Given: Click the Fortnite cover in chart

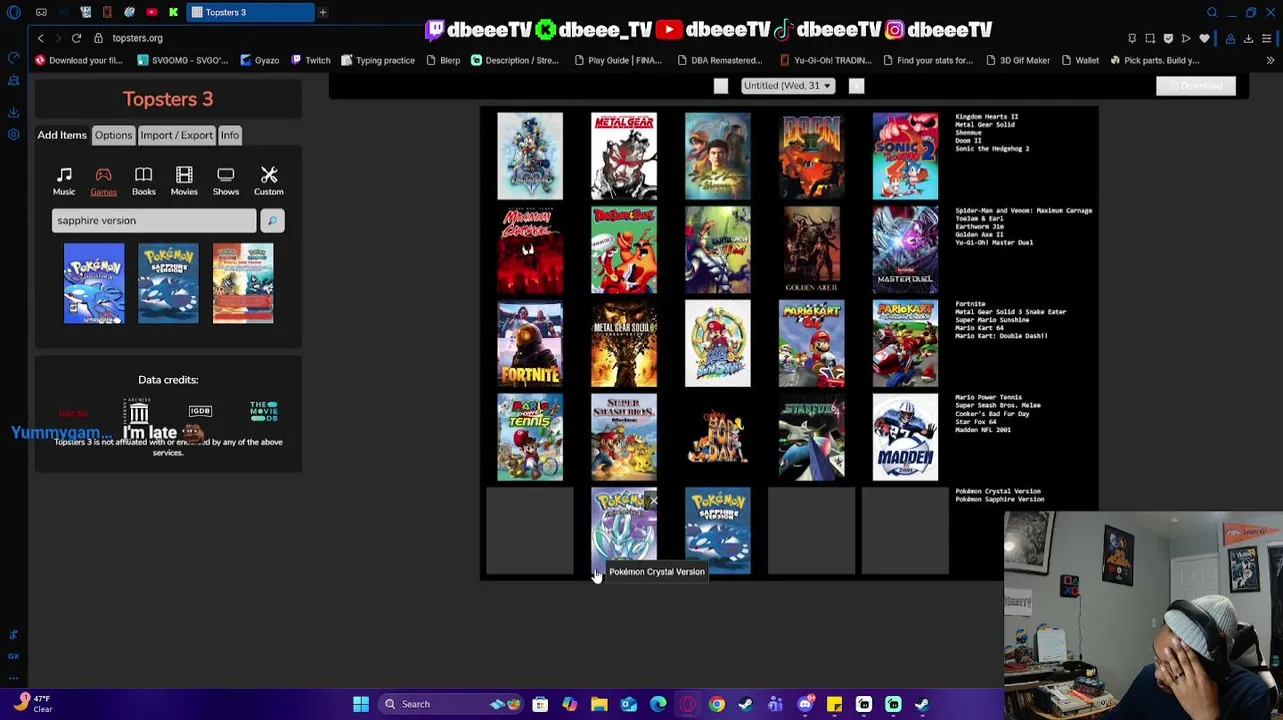Looking at the screenshot, I should [530, 343].
